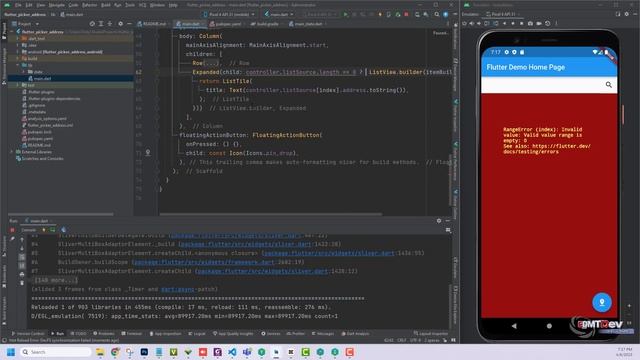Screen dimensions: 640x360
Task: Emulator home circle button in toolbar
Action: 513,23
